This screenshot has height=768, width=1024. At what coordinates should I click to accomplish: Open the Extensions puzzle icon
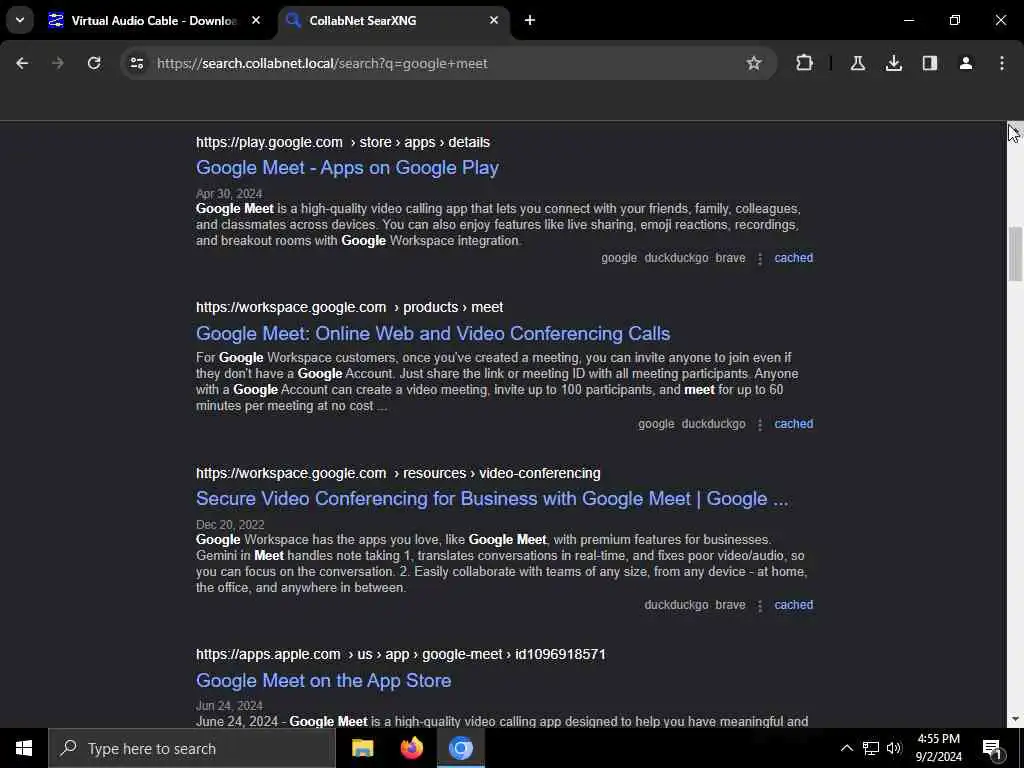[x=805, y=63]
